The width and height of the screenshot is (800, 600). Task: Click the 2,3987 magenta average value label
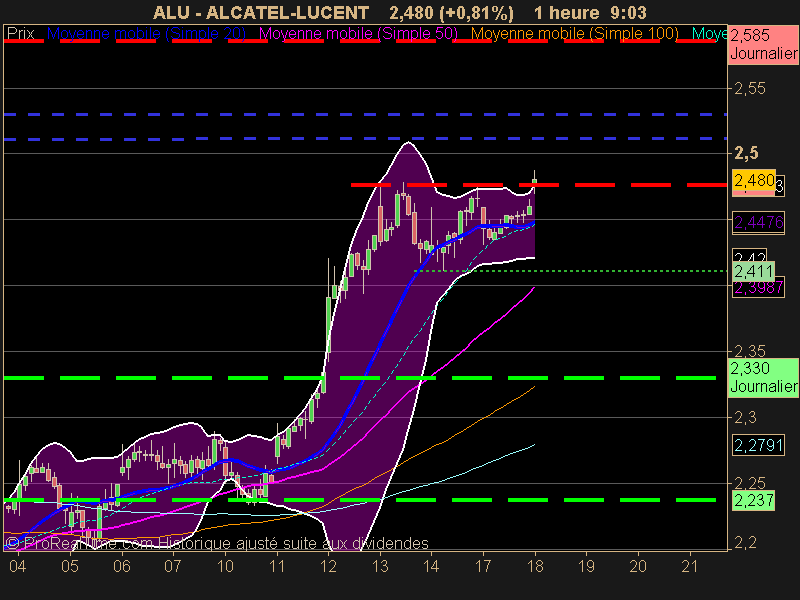[x=758, y=288]
